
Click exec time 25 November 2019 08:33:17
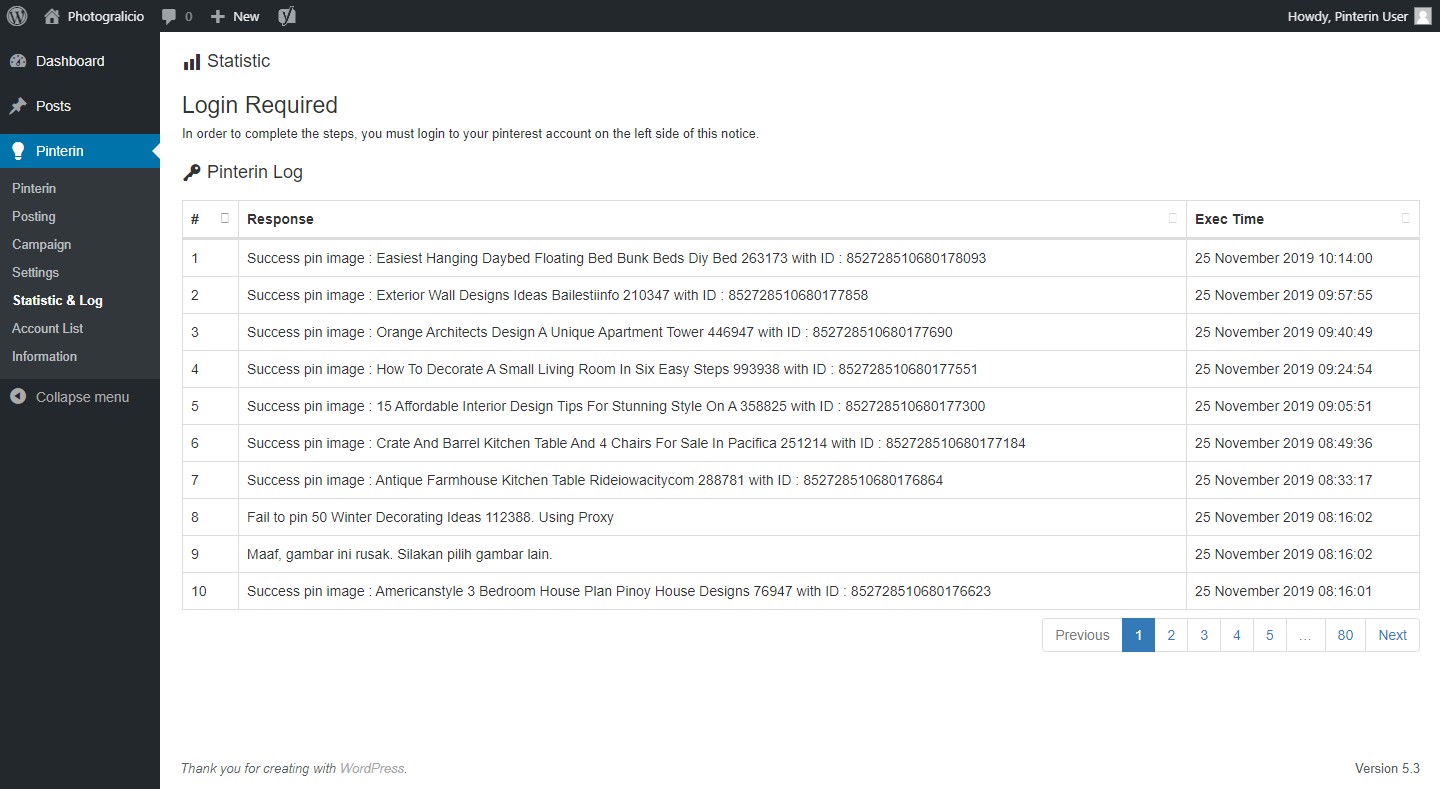coord(1284,480)
